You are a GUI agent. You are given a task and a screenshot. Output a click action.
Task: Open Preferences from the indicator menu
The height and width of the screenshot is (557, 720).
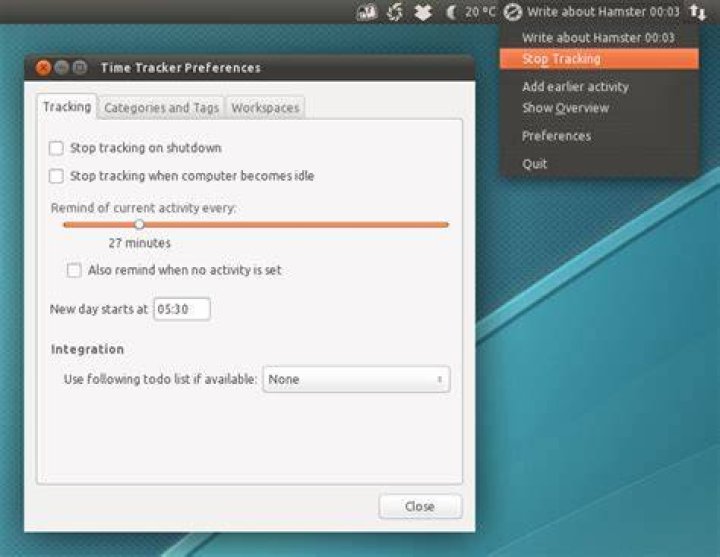tap(599, 136)
